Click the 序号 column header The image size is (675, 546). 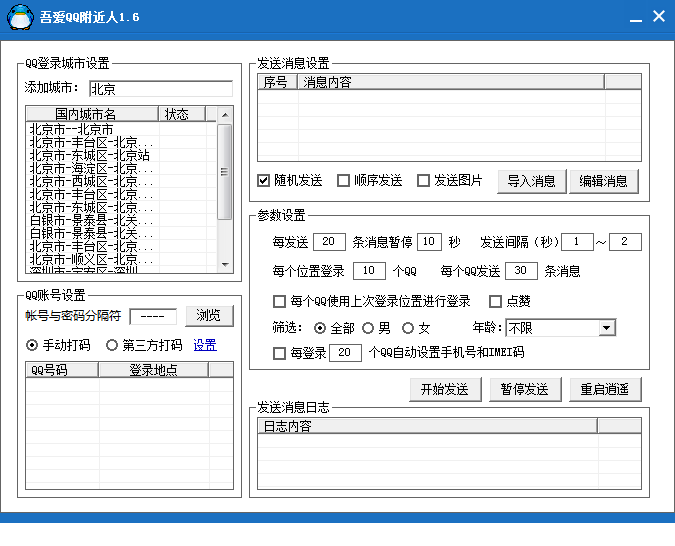point(278,82)
